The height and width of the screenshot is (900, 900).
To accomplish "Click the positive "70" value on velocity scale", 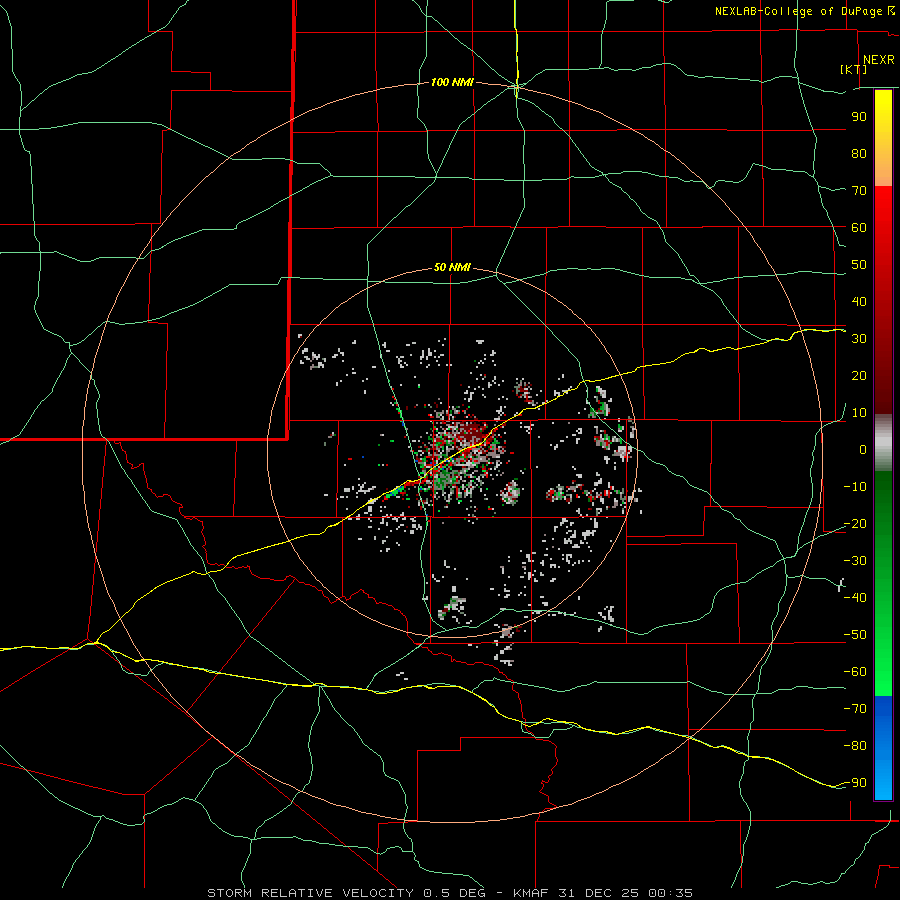I will point(859,191).
